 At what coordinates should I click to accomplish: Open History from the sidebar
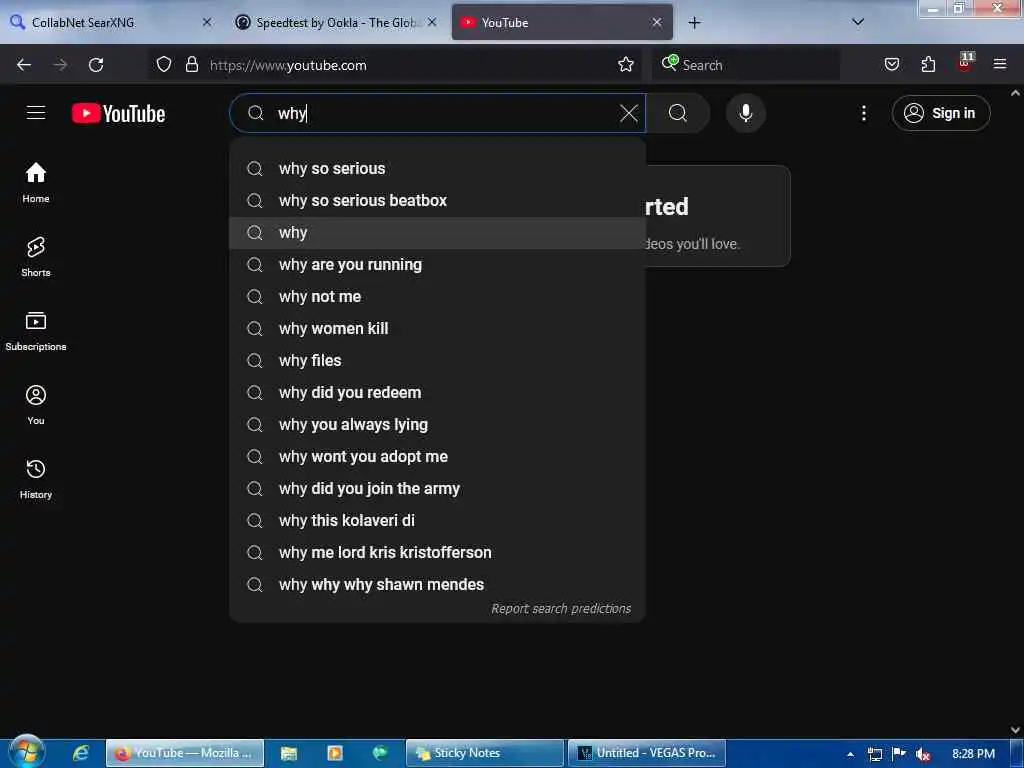coord(36,479)
